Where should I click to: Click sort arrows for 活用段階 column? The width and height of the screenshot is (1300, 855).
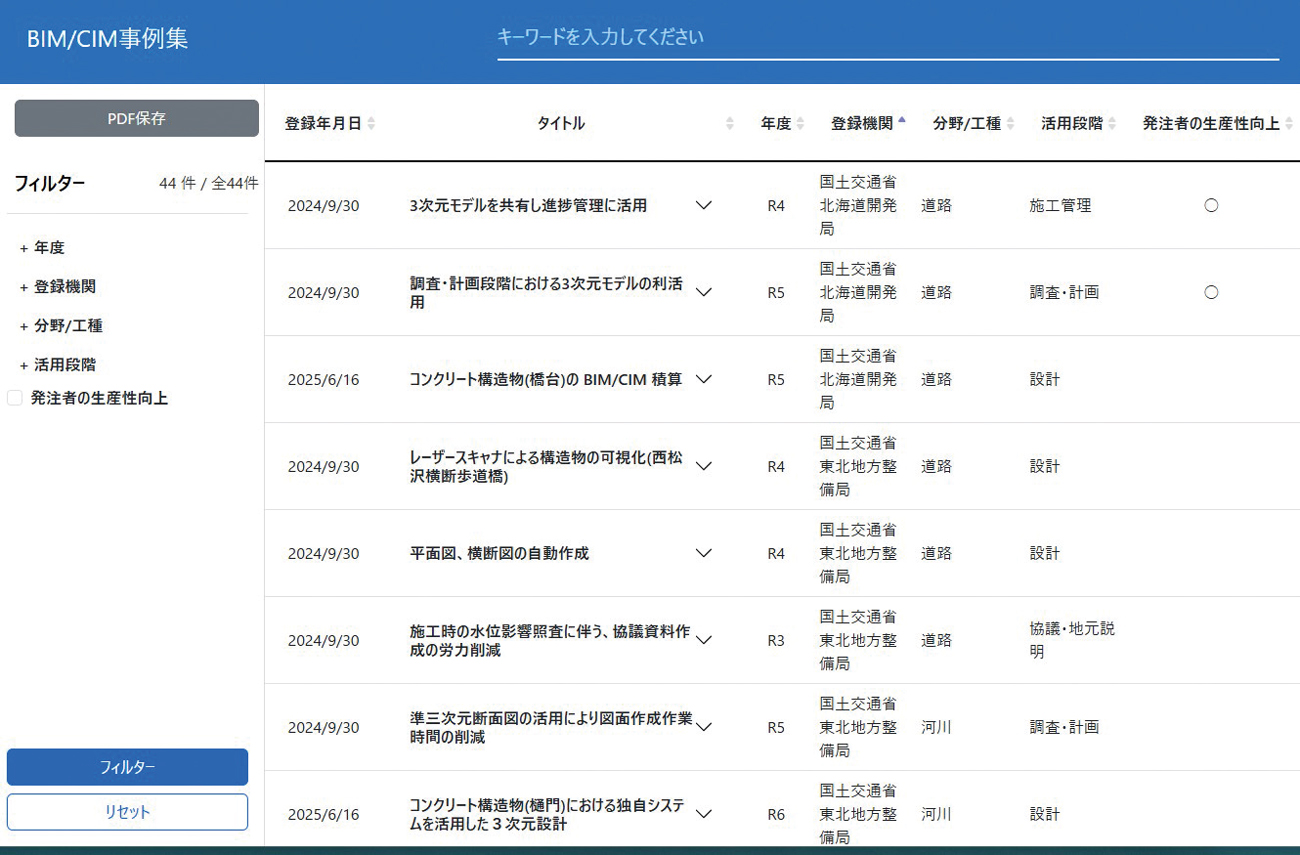click(1112, 124)
